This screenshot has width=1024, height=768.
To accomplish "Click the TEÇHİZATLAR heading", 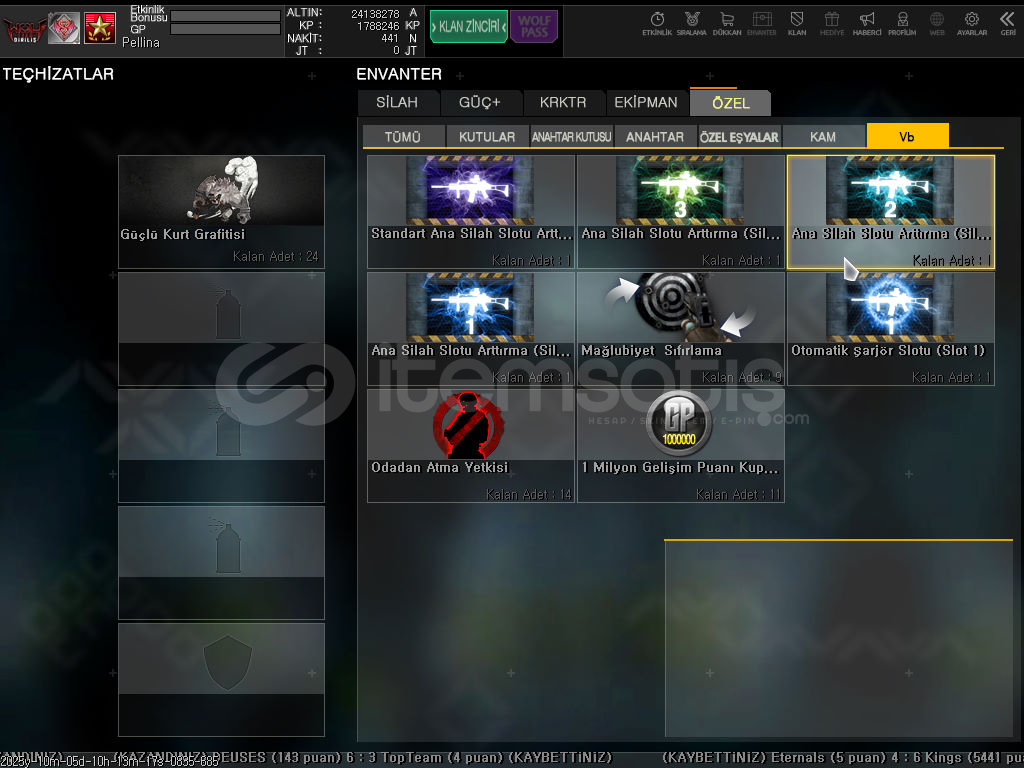I will tap(58, 74).
